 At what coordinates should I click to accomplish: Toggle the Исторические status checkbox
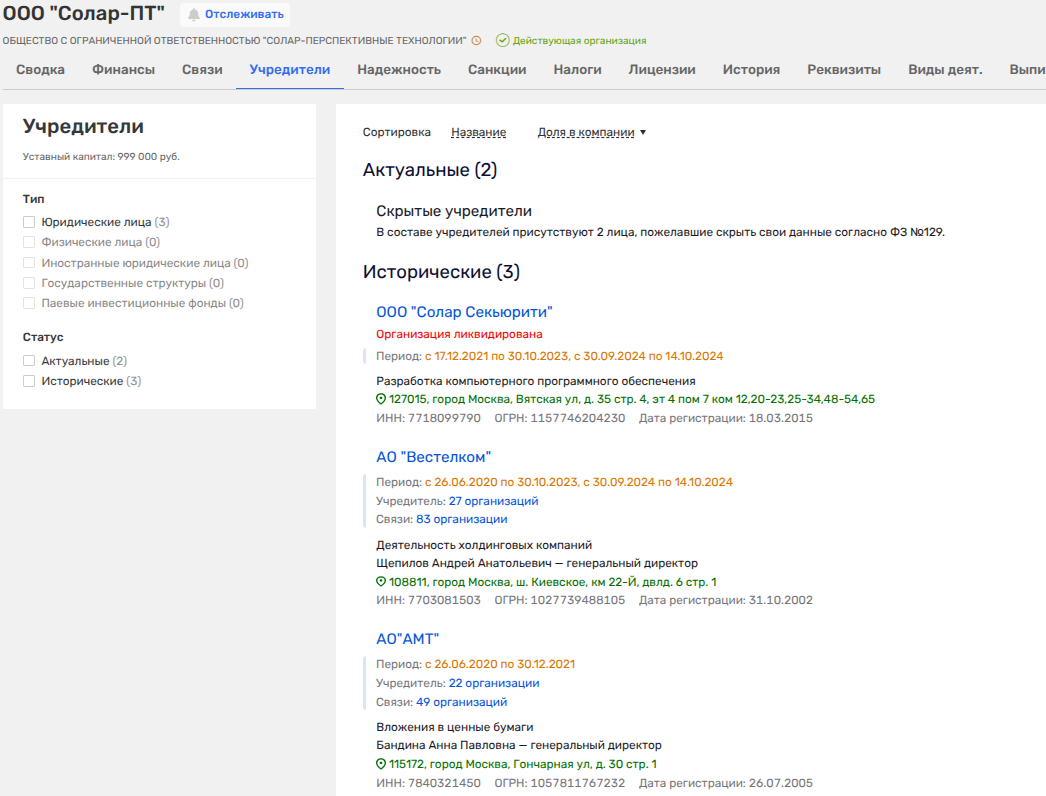pos(29,381)
